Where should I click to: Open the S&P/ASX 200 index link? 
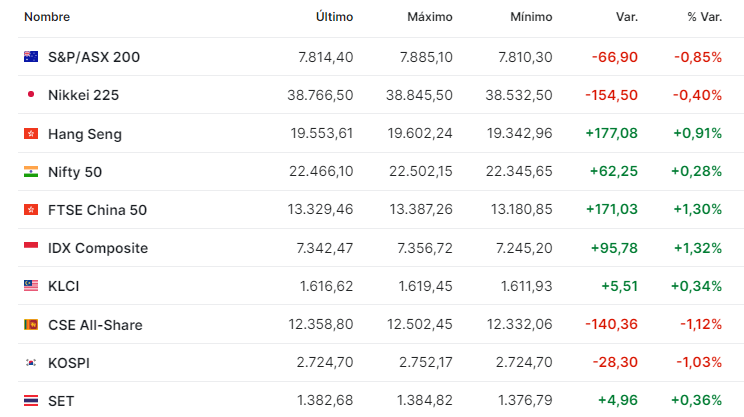tap(94, 57)
